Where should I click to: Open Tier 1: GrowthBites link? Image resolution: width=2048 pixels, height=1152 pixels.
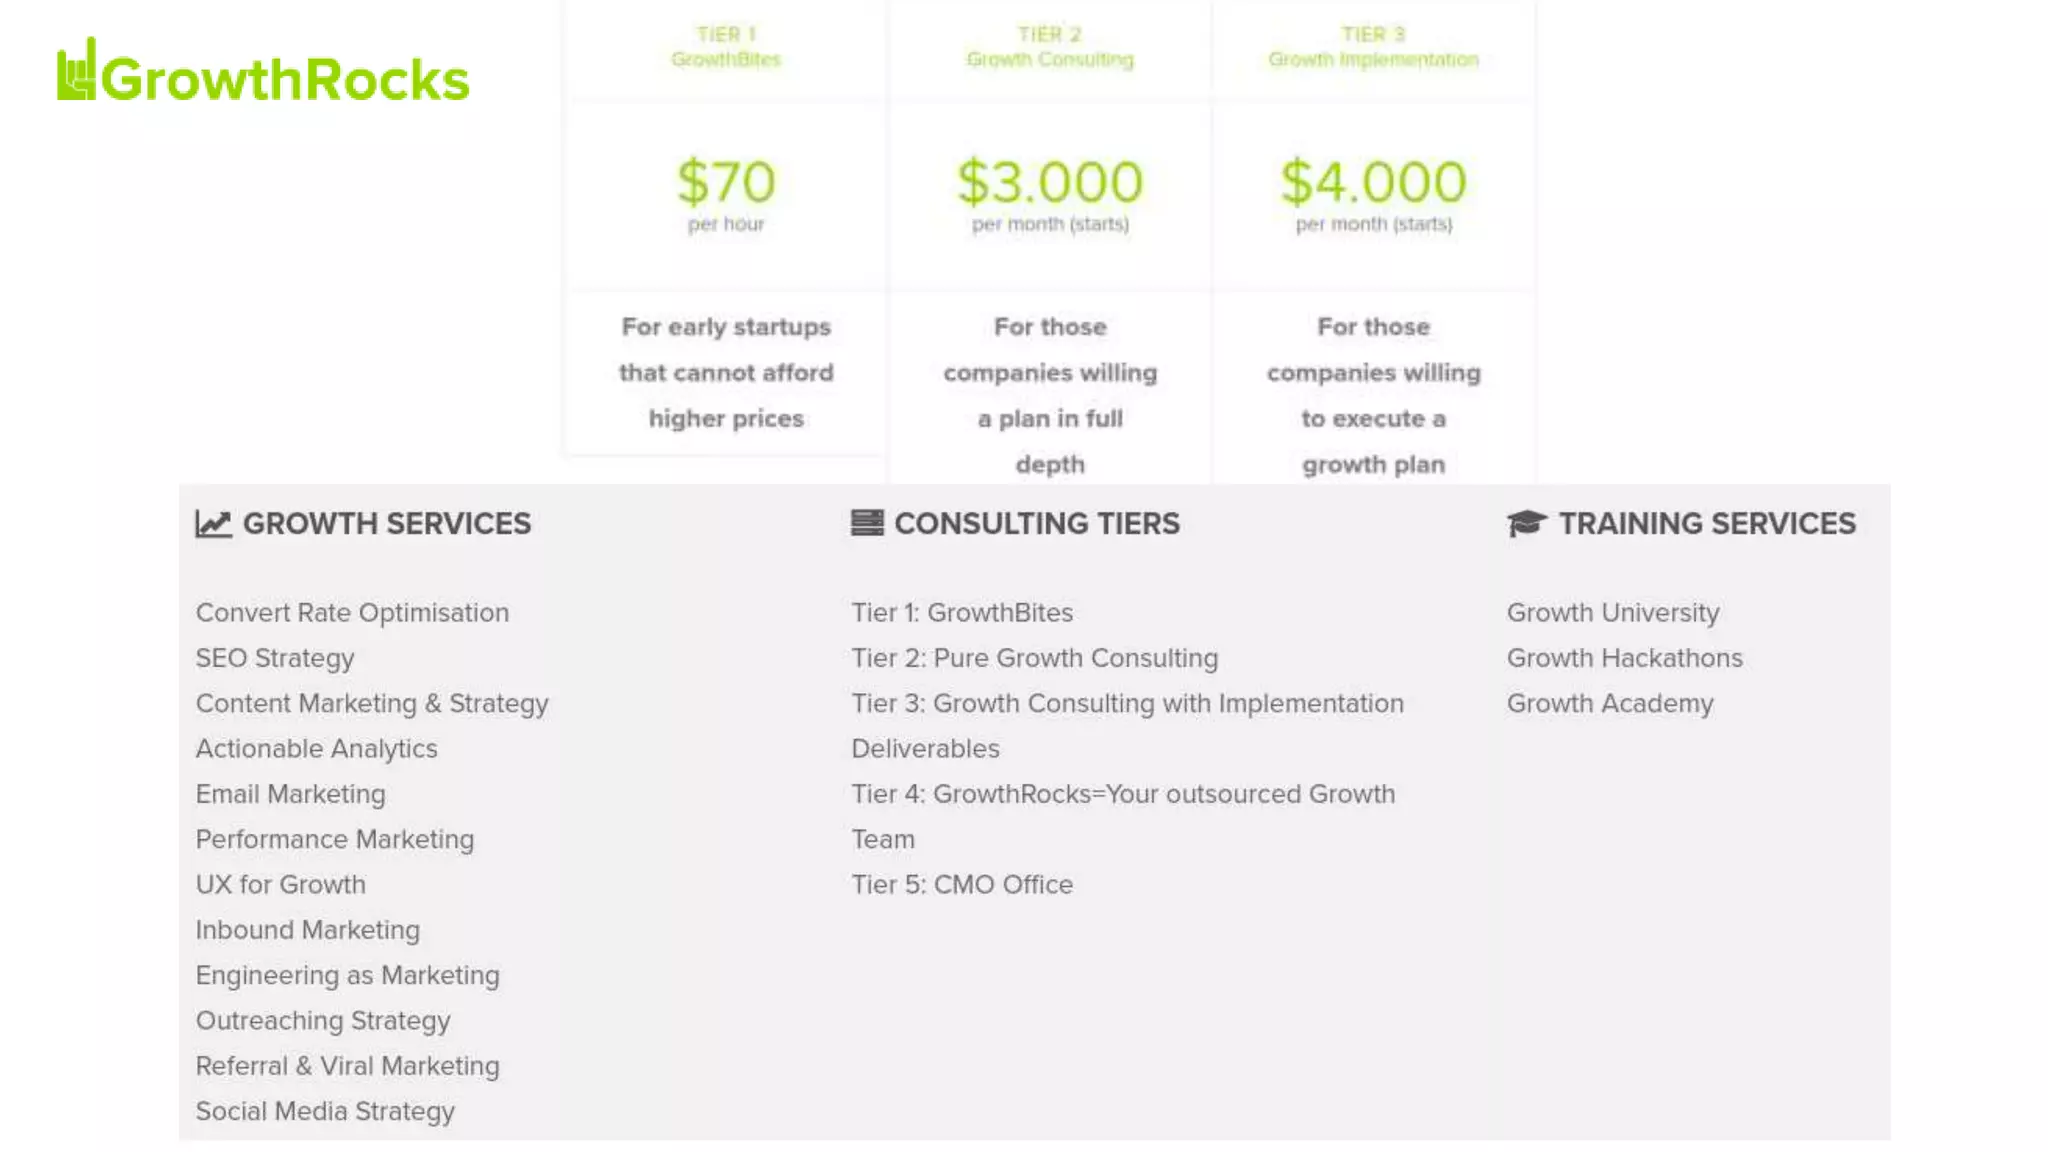[x=962, y=613]
